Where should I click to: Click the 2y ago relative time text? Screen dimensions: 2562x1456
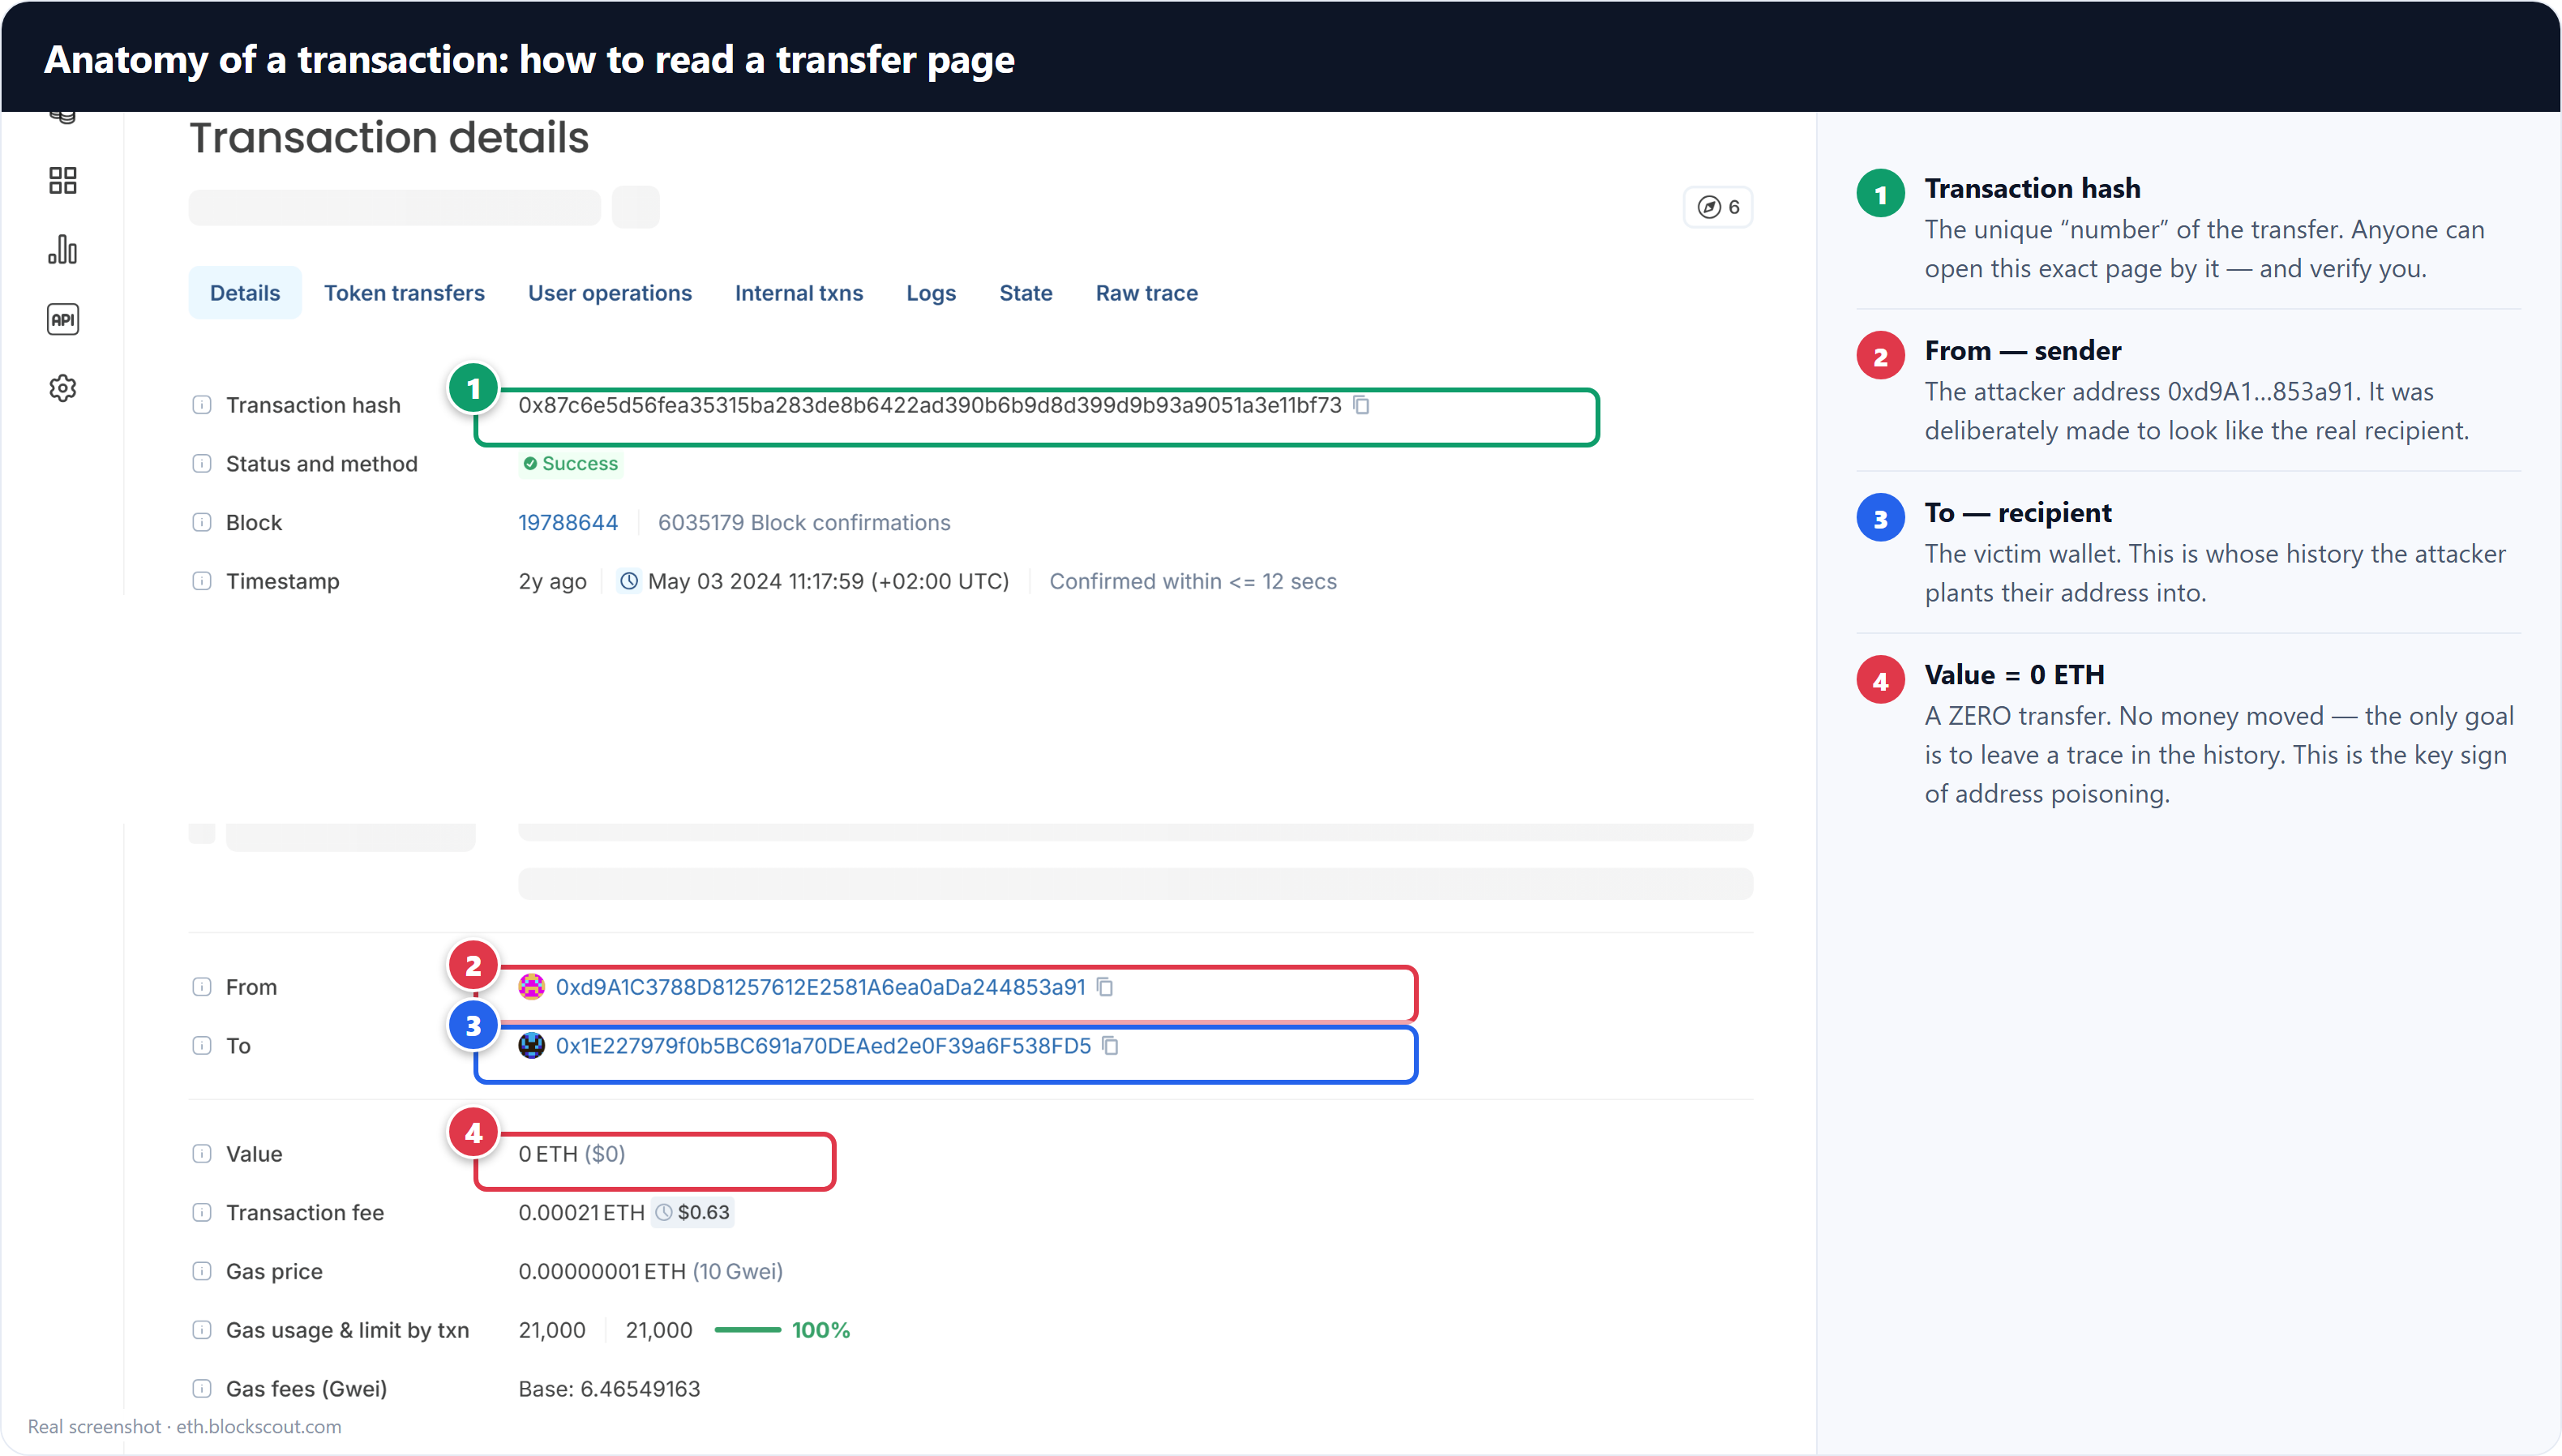click(553, 581)
